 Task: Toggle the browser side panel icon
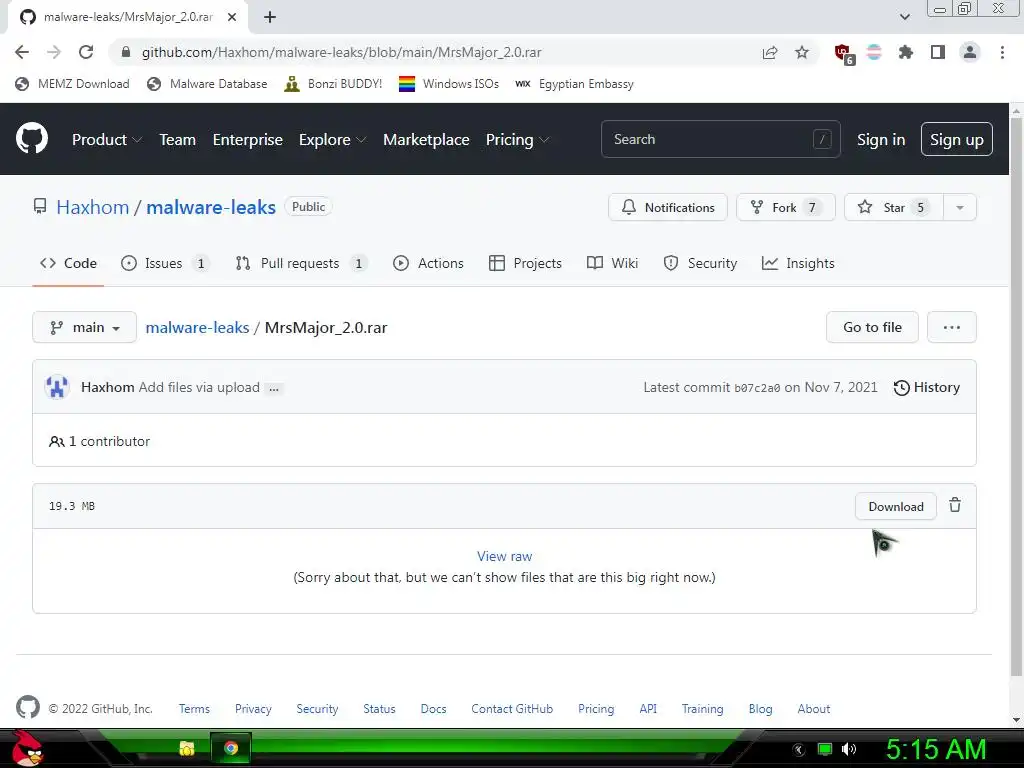(x=938, y=52)
